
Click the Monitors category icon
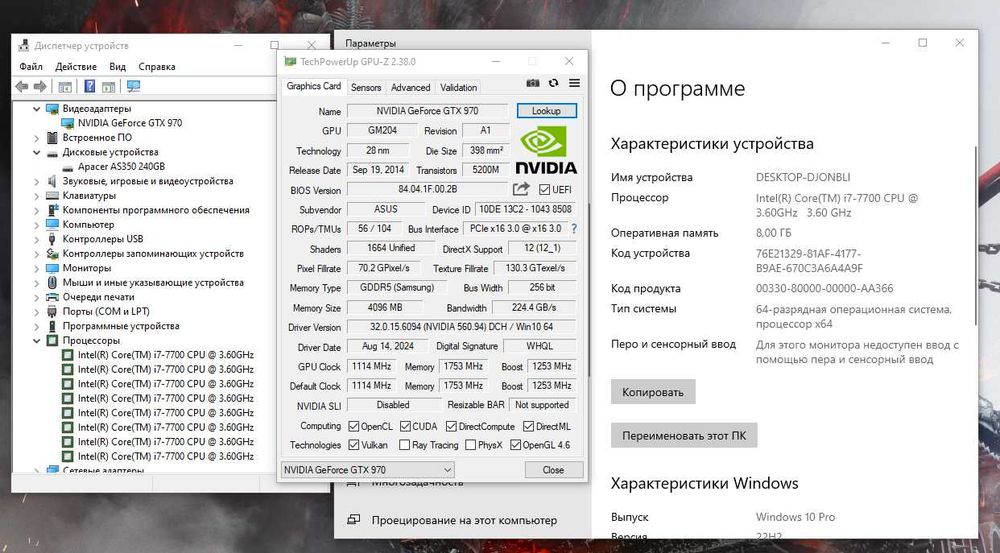click(x=52, y=268)
